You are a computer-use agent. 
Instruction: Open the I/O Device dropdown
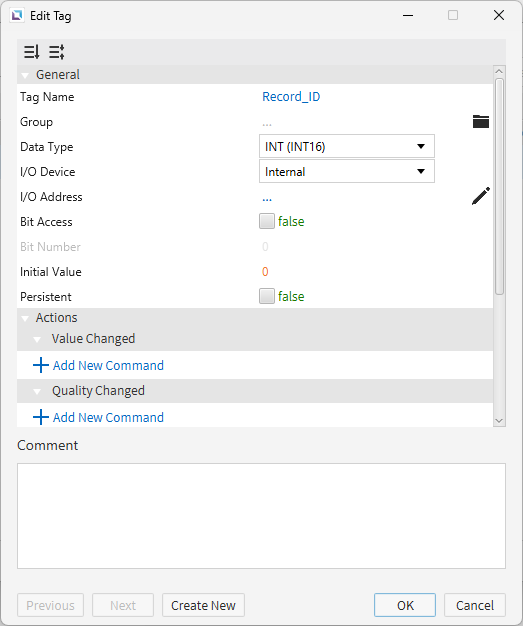coord(347,172)
